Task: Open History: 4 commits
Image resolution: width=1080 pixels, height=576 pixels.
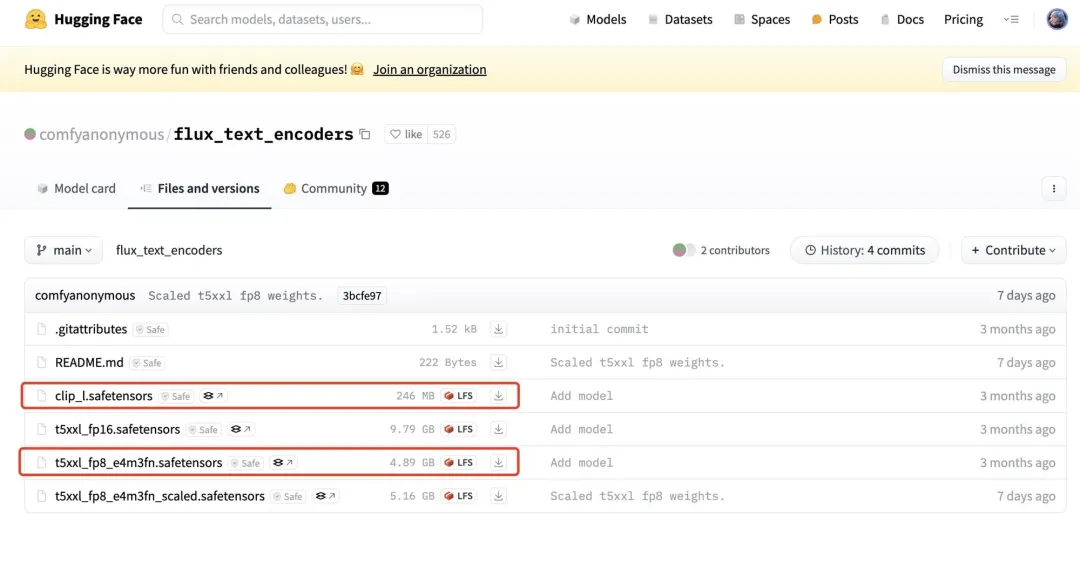Action: pyautogui.click(x=864, y=250)
